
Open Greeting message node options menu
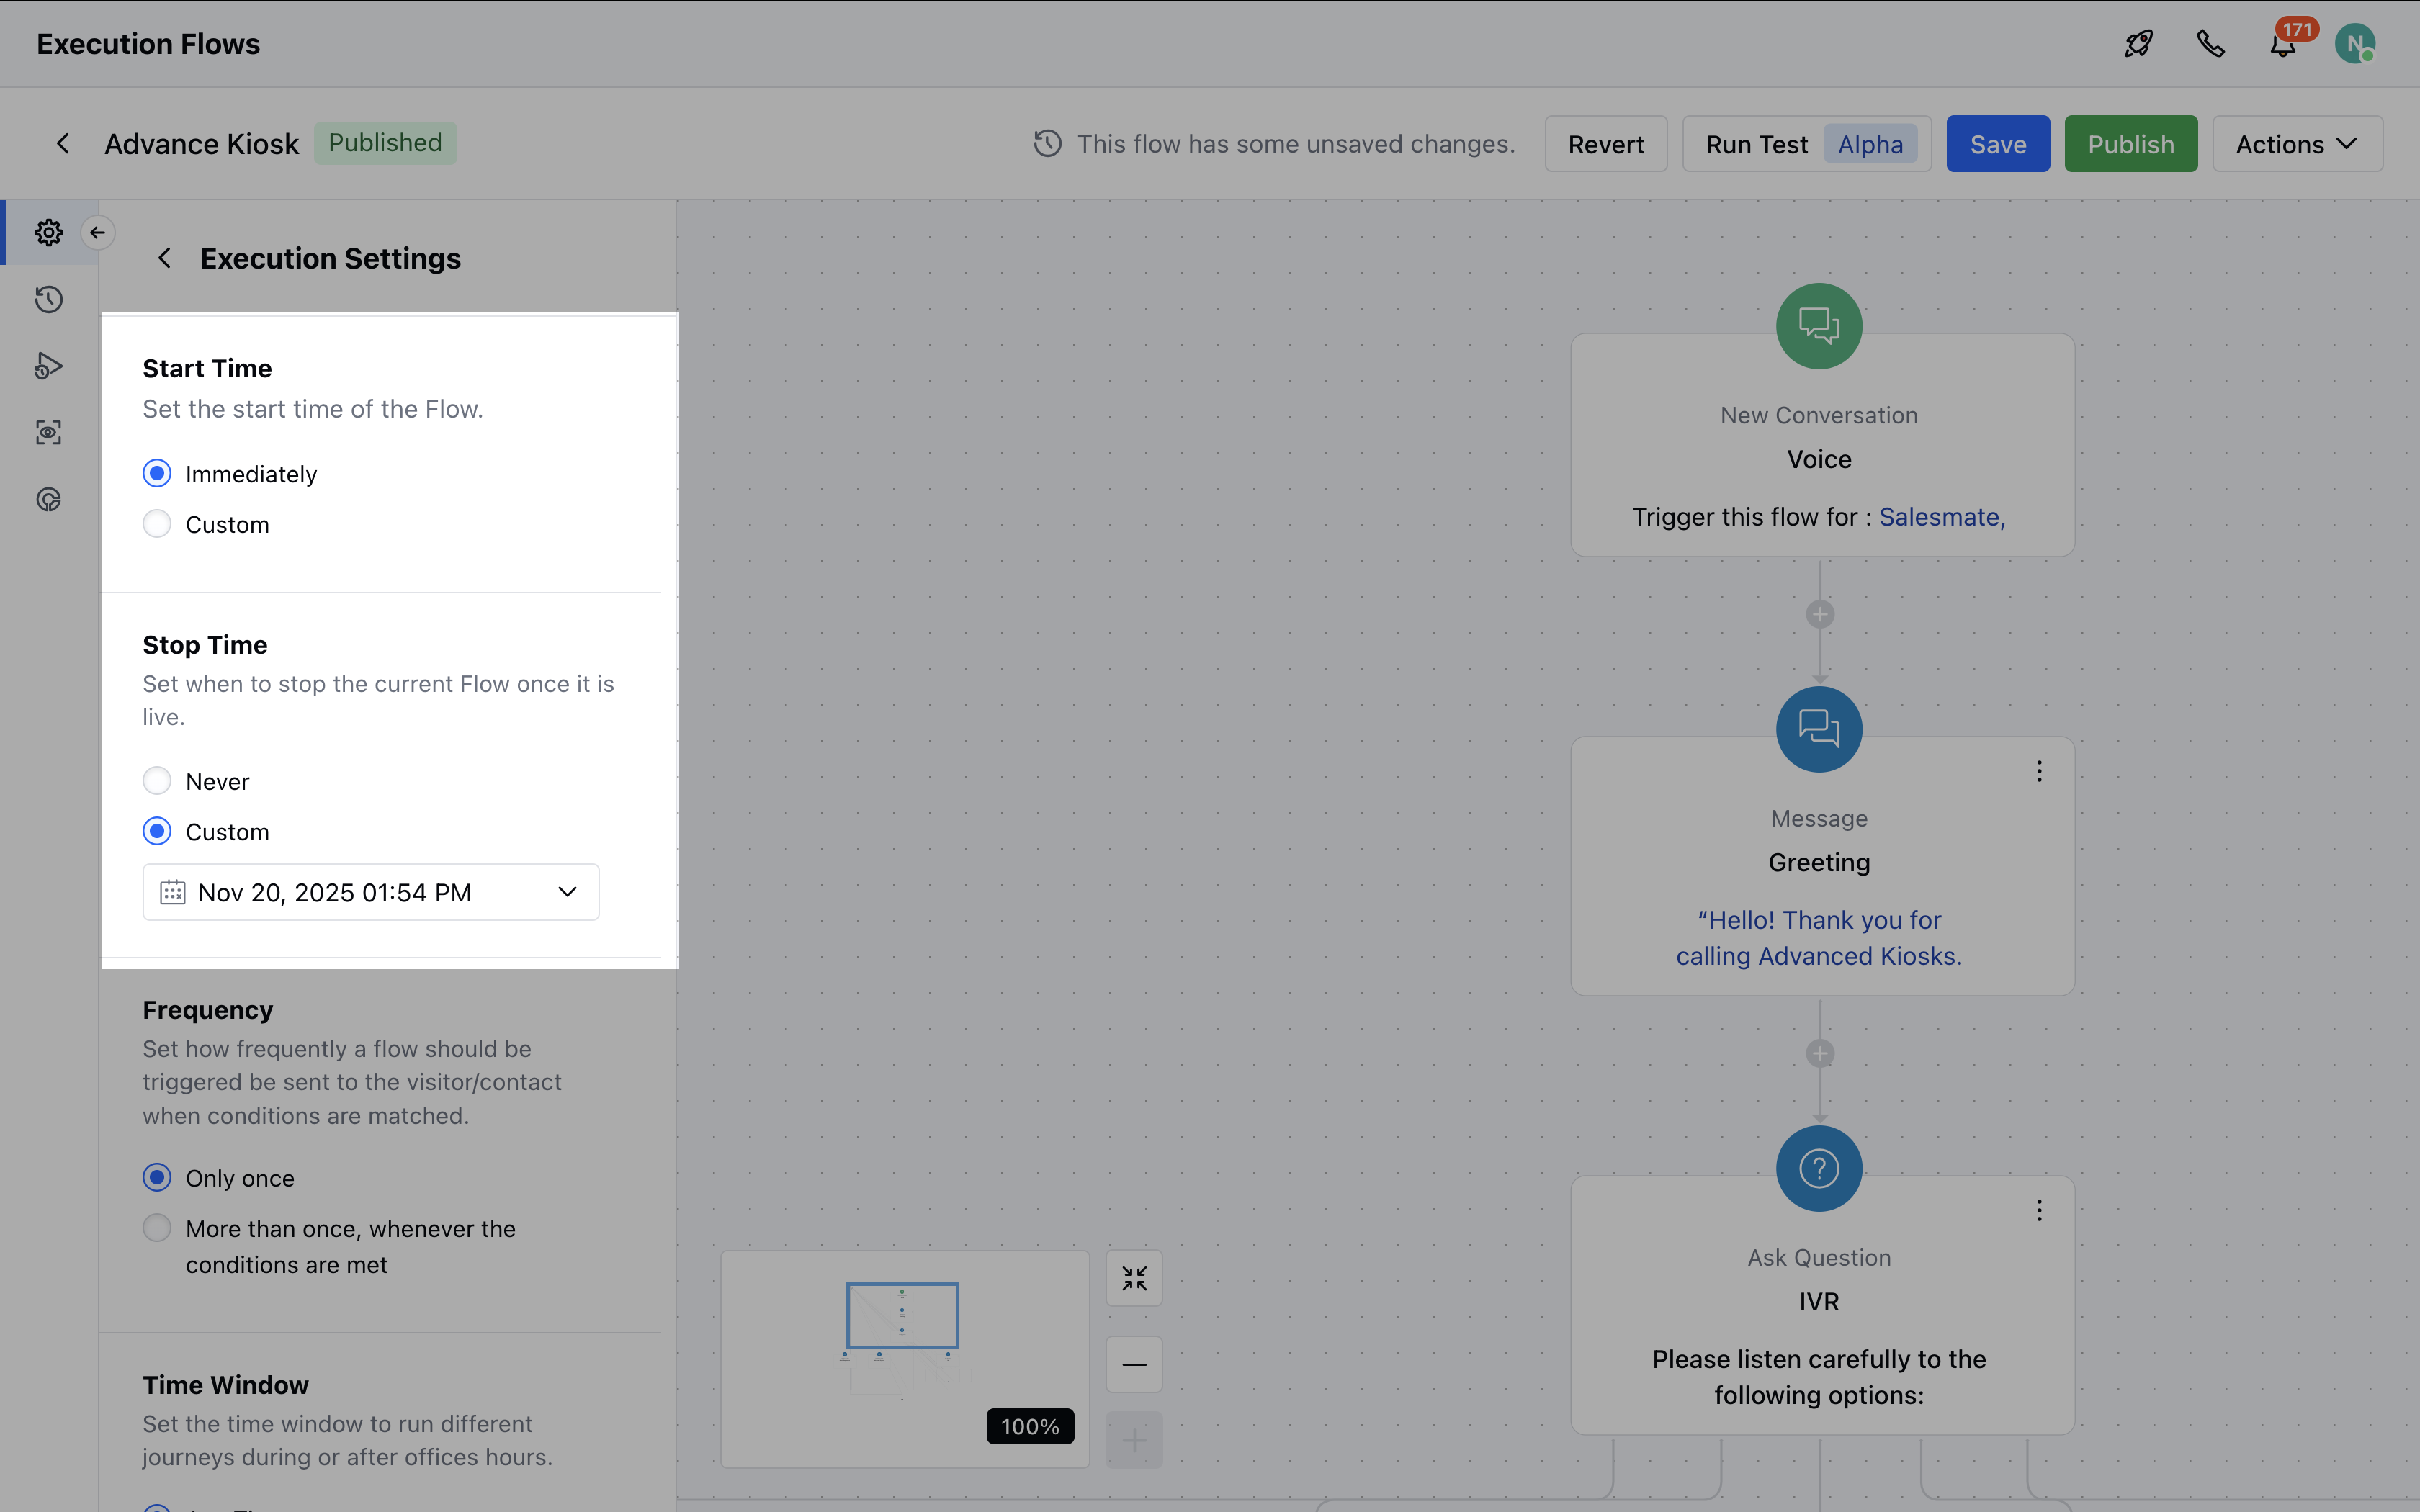tap(2039, 771)
